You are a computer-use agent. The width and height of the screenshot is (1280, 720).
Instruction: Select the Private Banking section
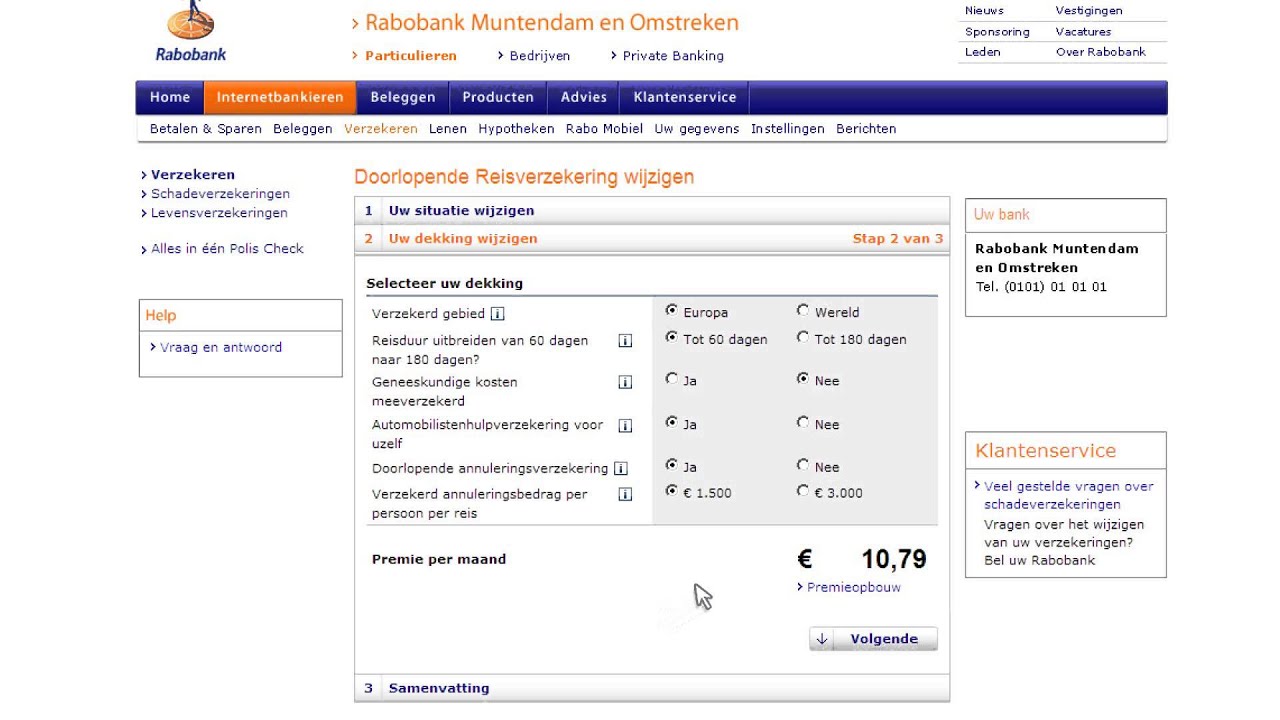click(x=673, y=56)
